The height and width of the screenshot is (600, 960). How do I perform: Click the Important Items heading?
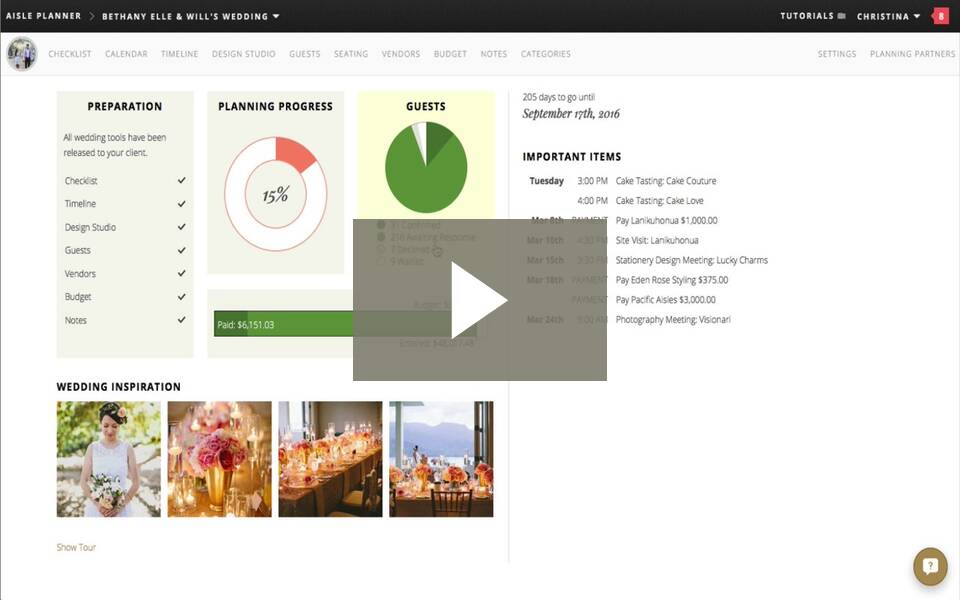click(572, 157)
